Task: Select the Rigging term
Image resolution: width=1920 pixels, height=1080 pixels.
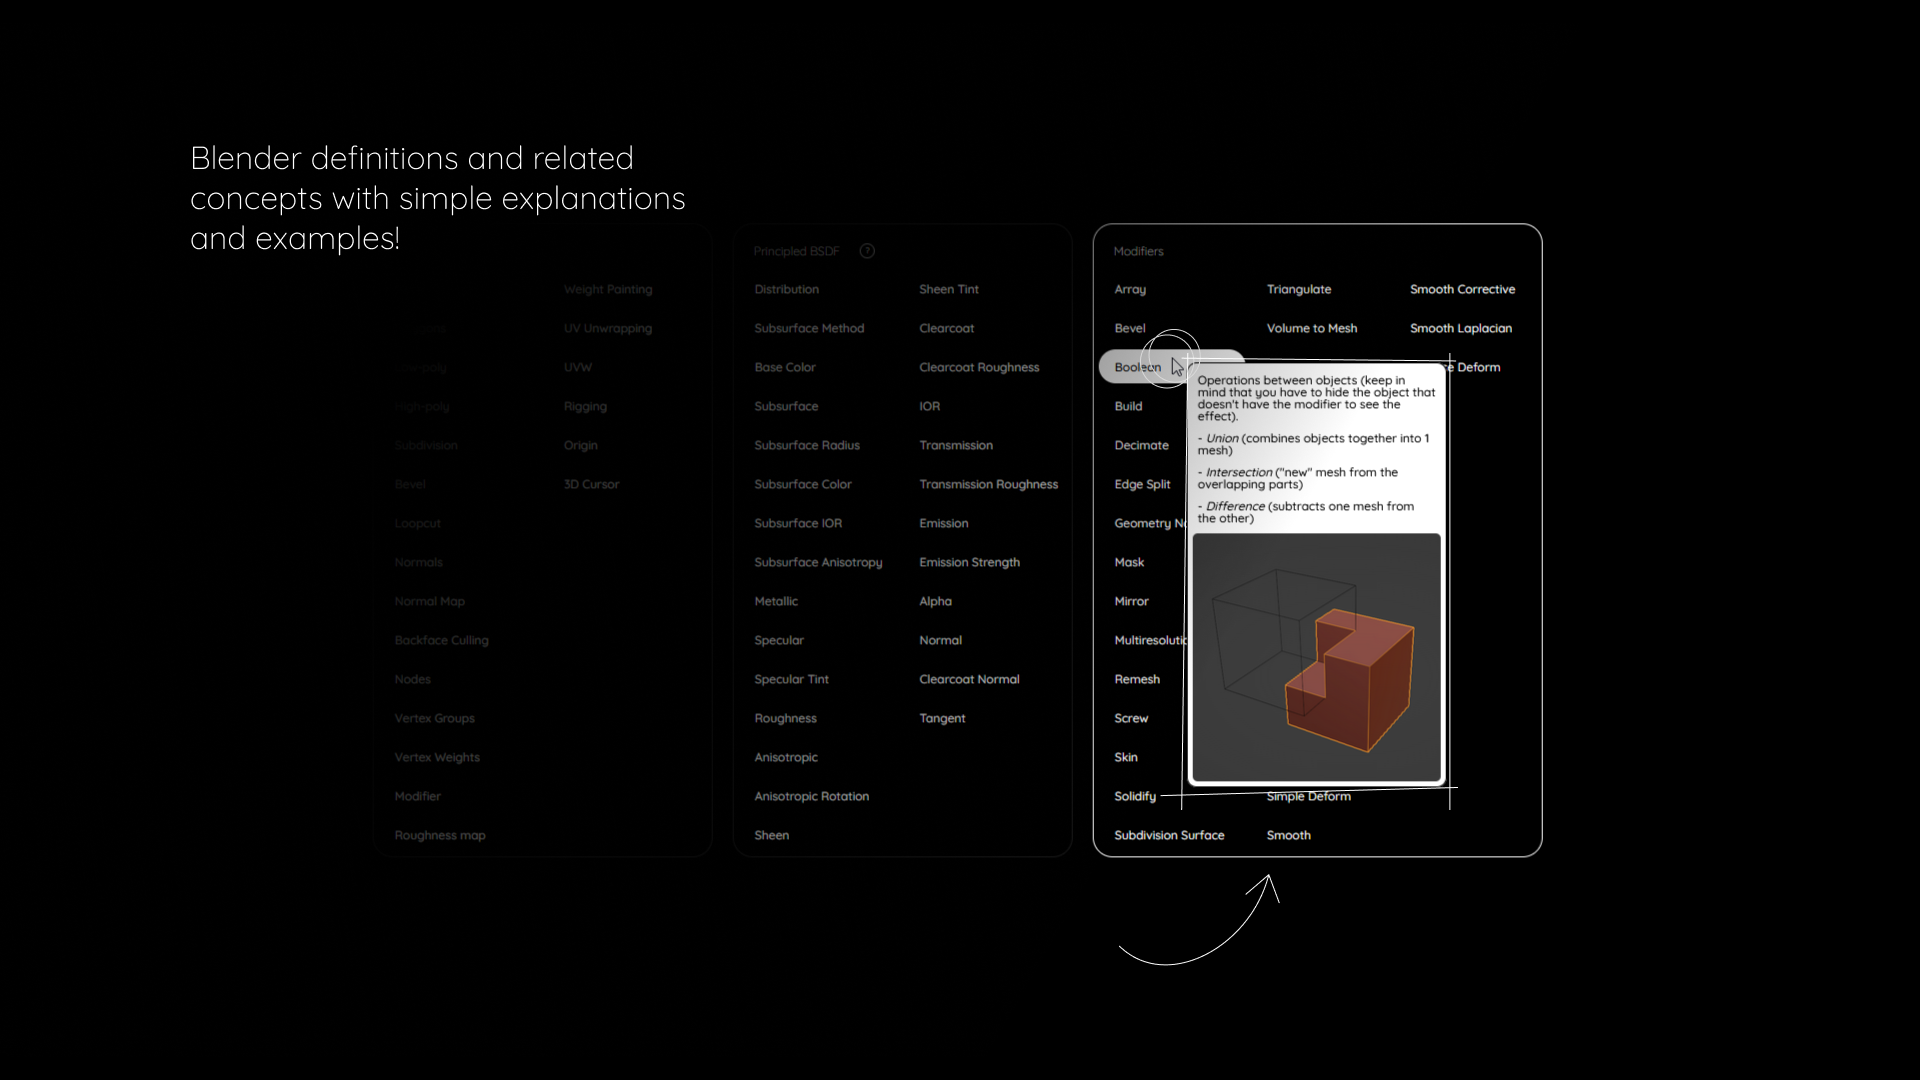Action: (585, 406)
